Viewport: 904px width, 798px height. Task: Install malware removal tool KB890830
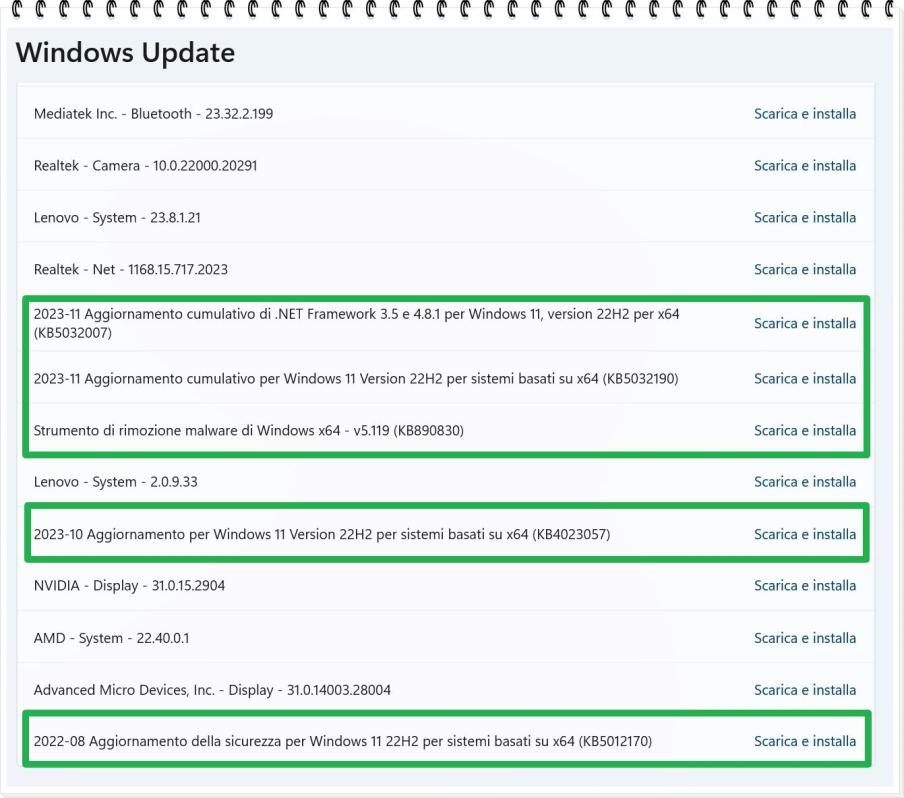[x=804, y=431]
